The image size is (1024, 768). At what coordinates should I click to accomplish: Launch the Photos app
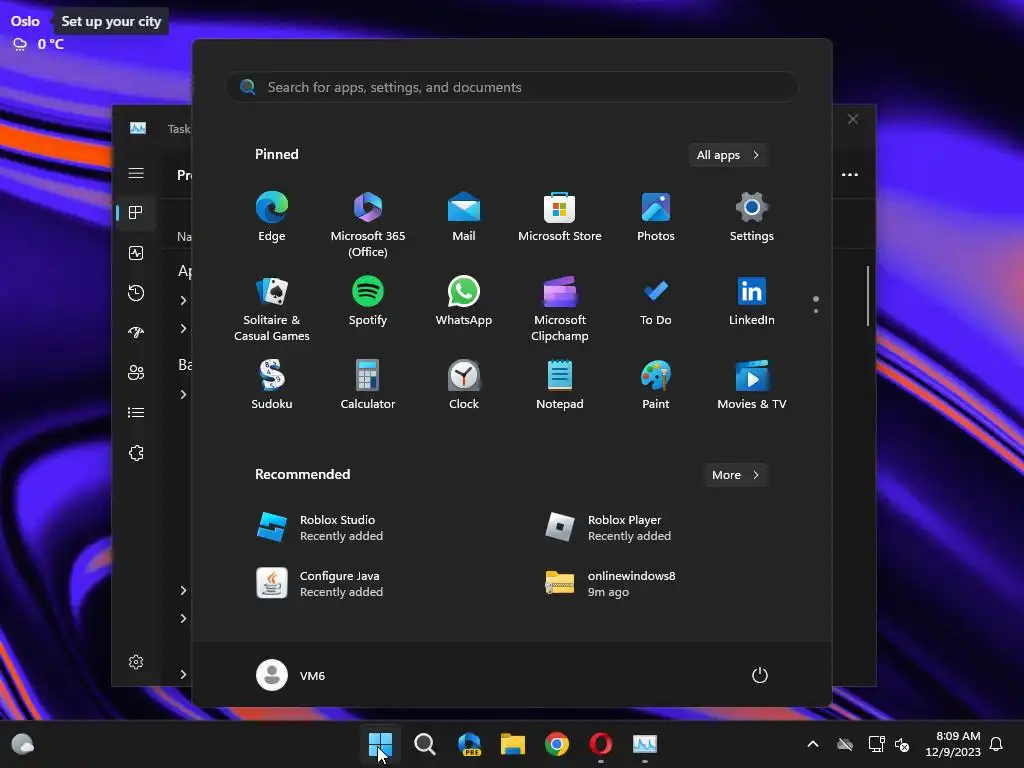[x=656, y=216]
